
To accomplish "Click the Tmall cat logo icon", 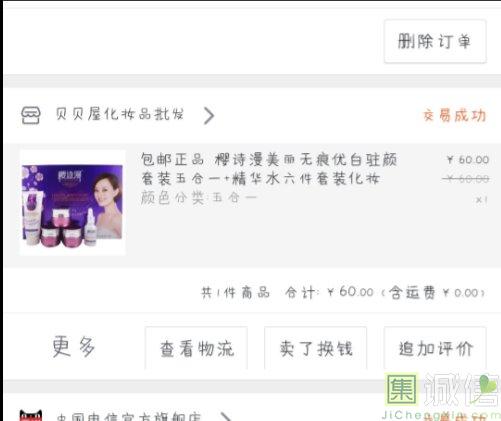I will [x=31, y=415].
